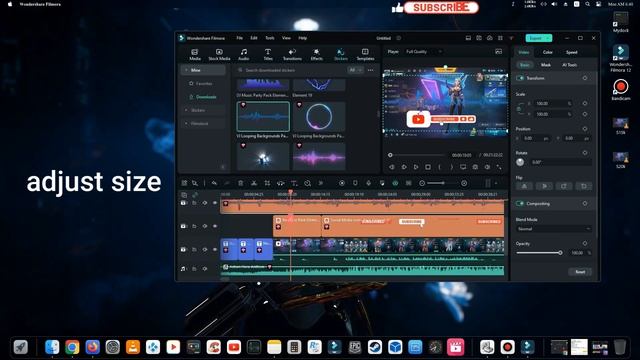Image resolution: width=640 pixels, height=360 pixels.
Task: Click the scissors split icon
Action: coord(253,183)
